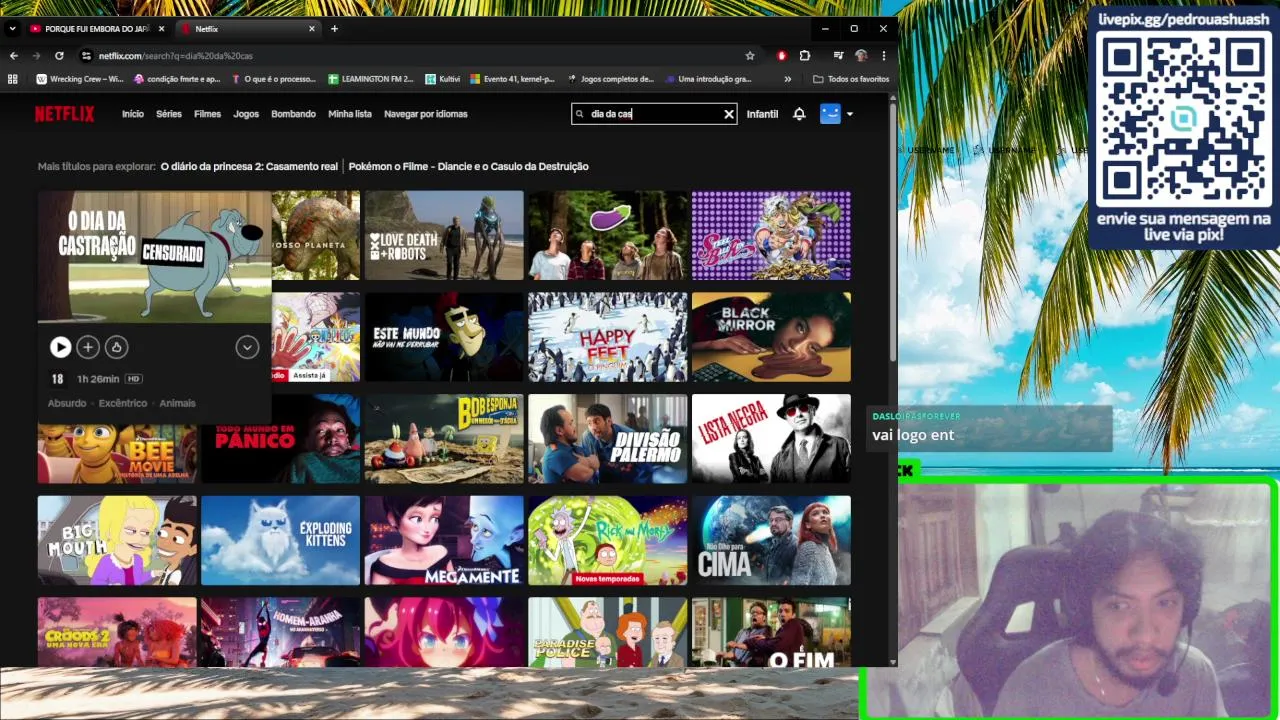
Task: Open the Chrome extensions puzzle icon
Action: 805,56
